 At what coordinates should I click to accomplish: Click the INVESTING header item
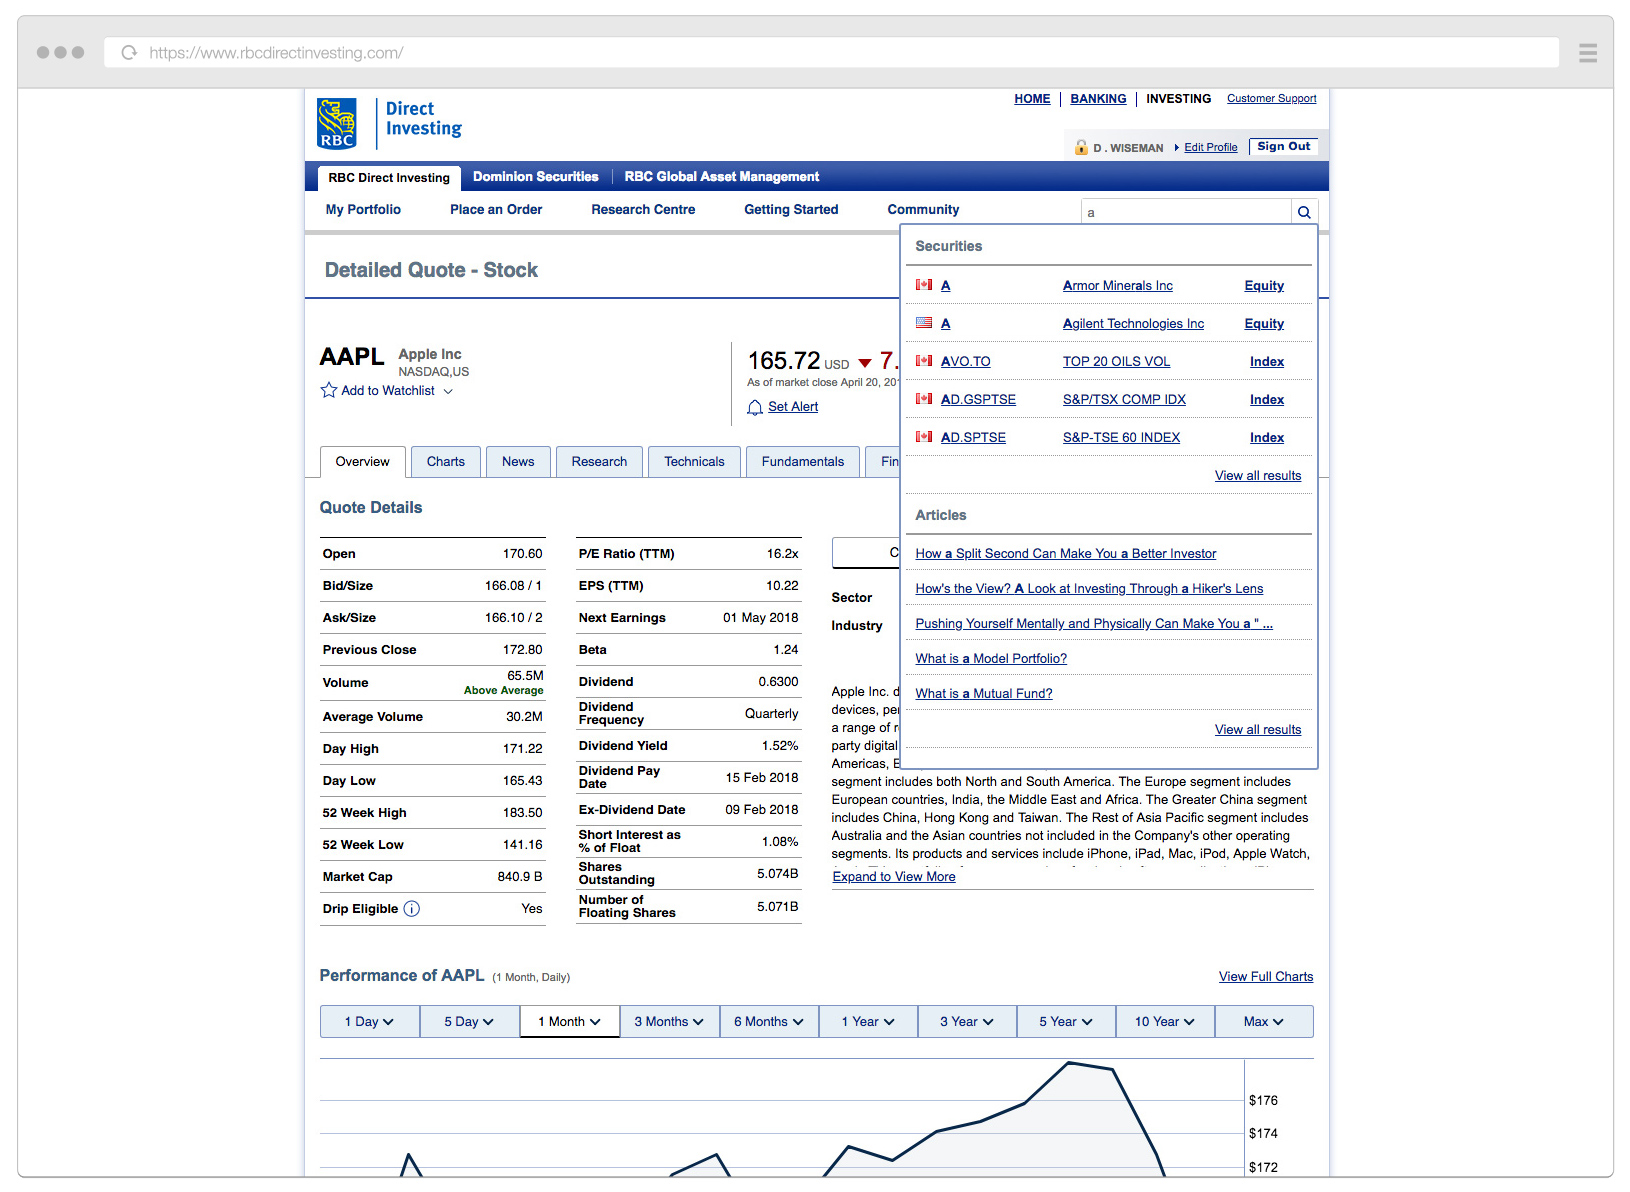1178,99
